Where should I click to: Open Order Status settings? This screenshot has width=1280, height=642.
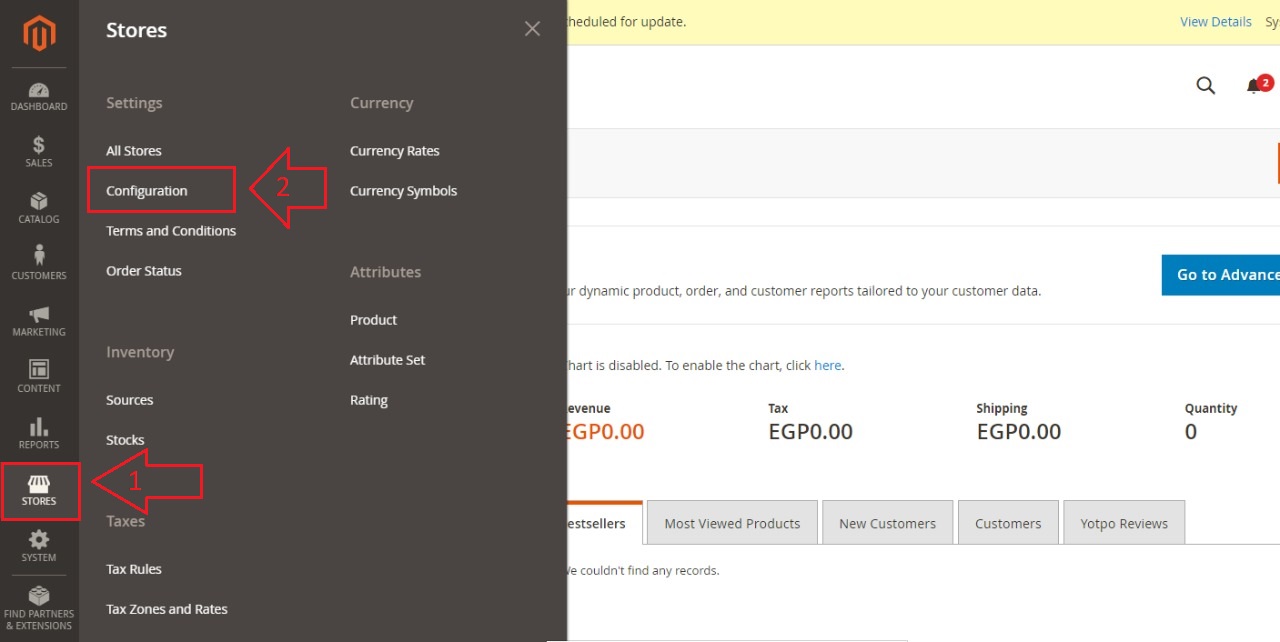[144, 271]
